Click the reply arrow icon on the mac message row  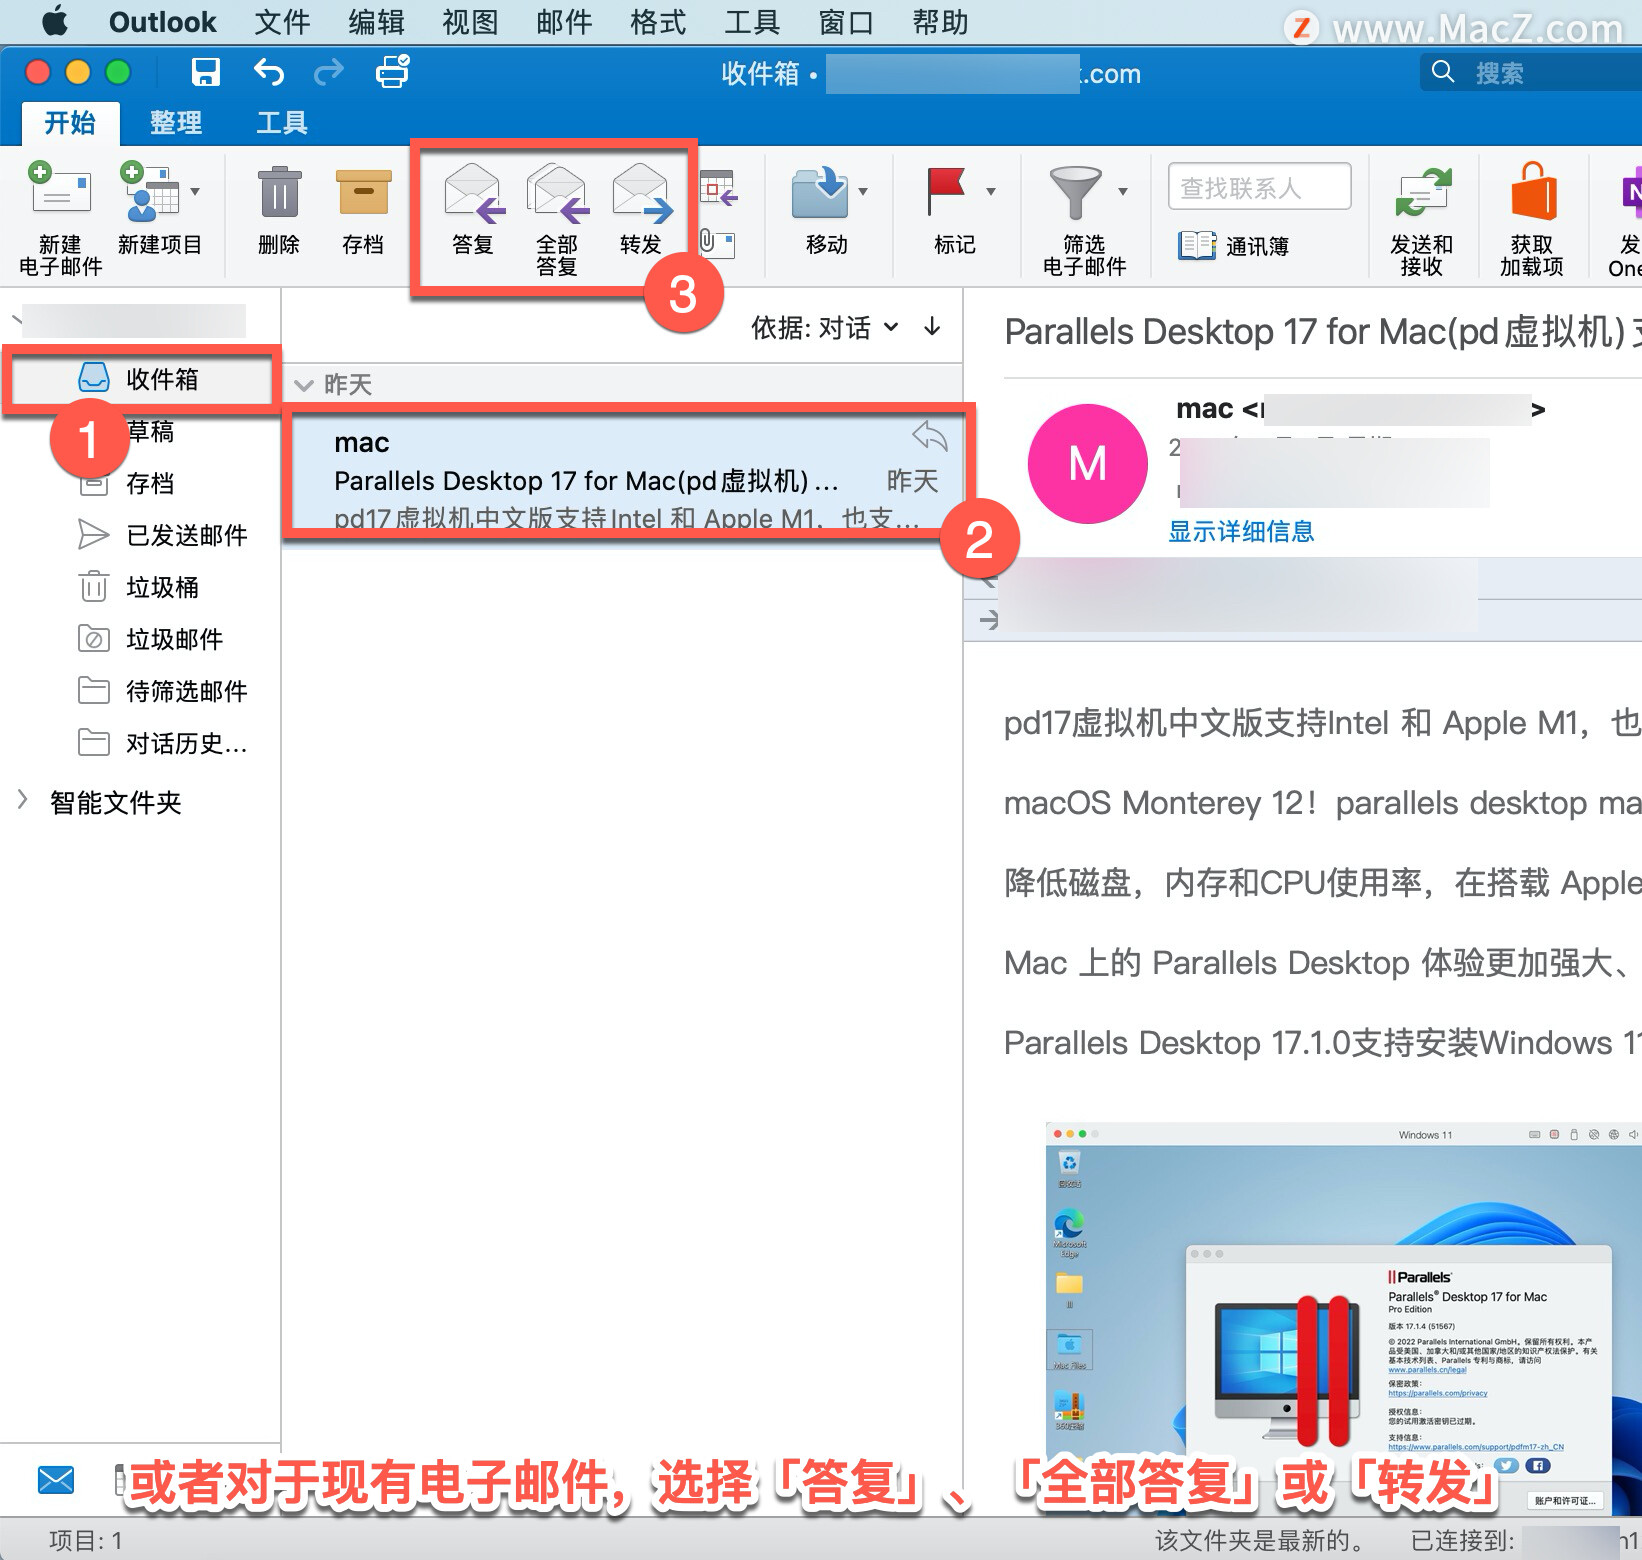(x=930, y=436)
